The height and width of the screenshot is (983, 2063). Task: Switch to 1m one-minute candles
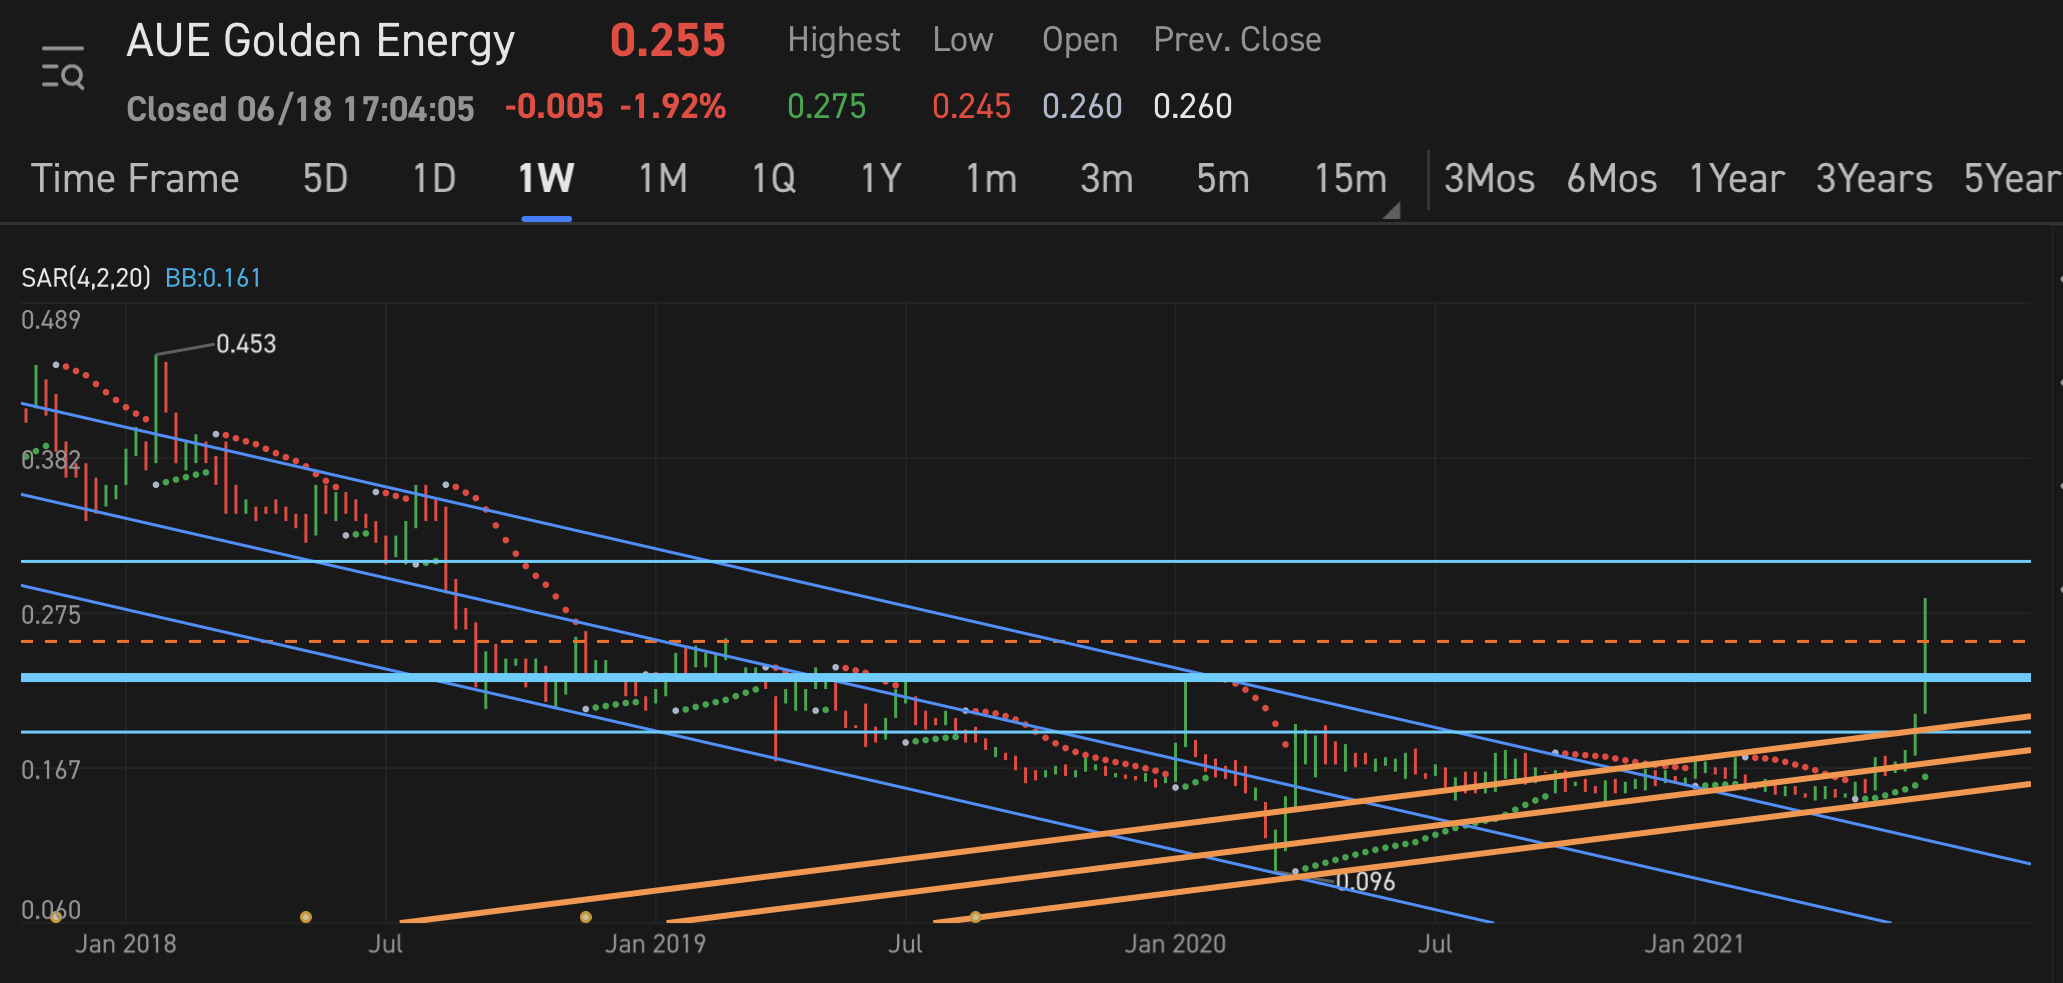(991, 179)
